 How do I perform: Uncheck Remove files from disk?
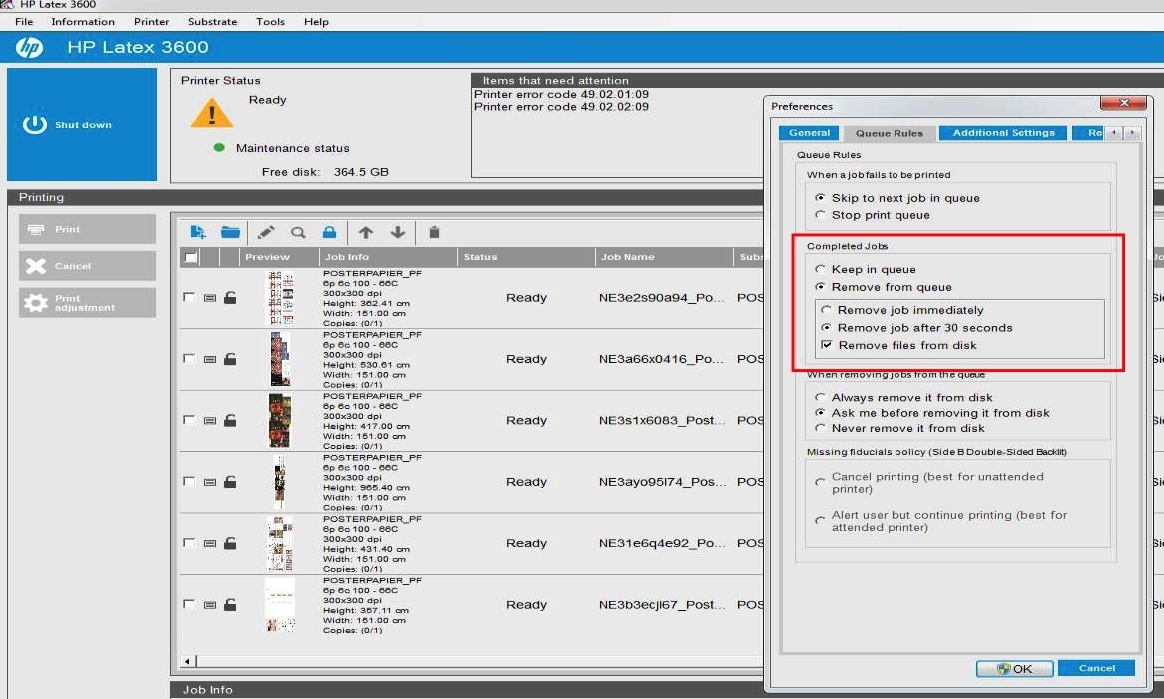pos(826,345)
